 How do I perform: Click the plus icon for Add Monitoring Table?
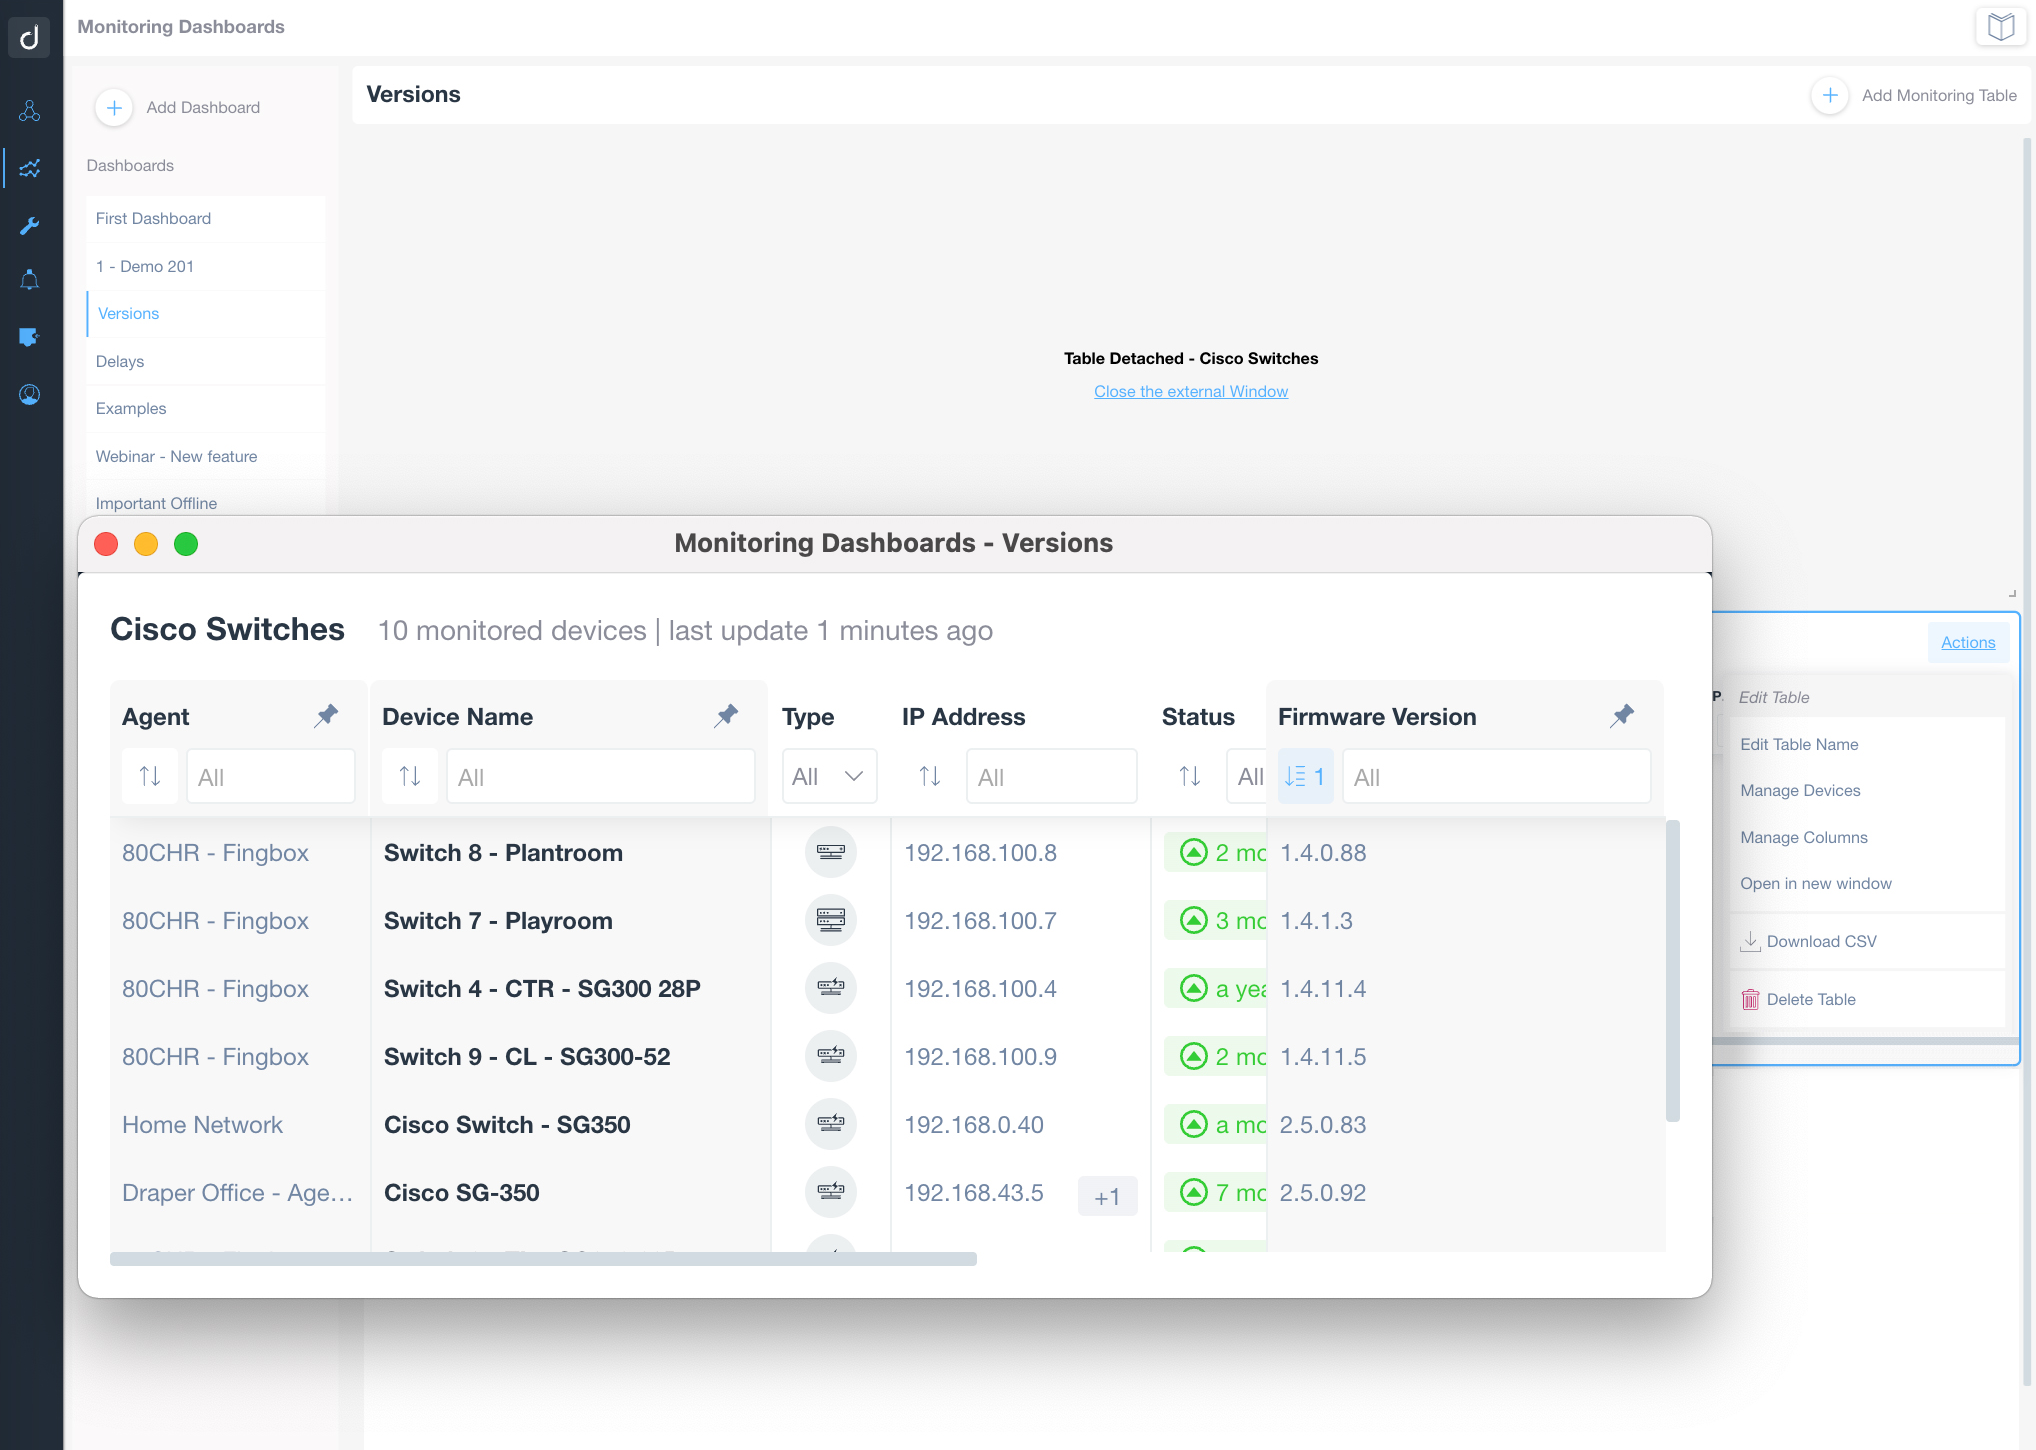(1830, 95)
